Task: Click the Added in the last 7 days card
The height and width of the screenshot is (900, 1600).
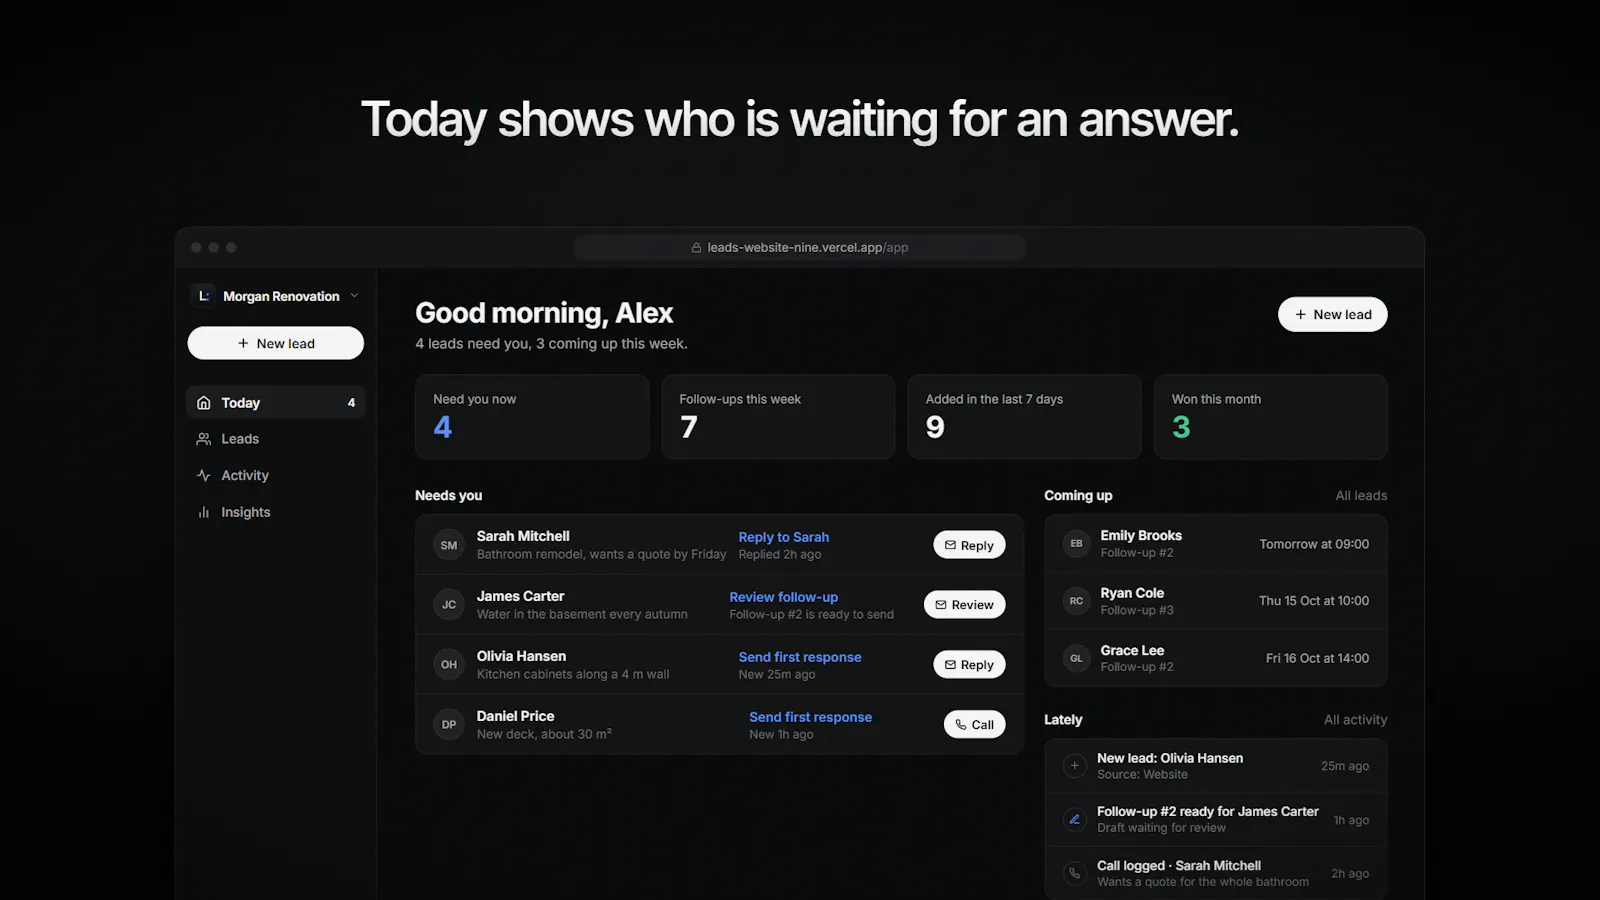Action: point(1024,417)
